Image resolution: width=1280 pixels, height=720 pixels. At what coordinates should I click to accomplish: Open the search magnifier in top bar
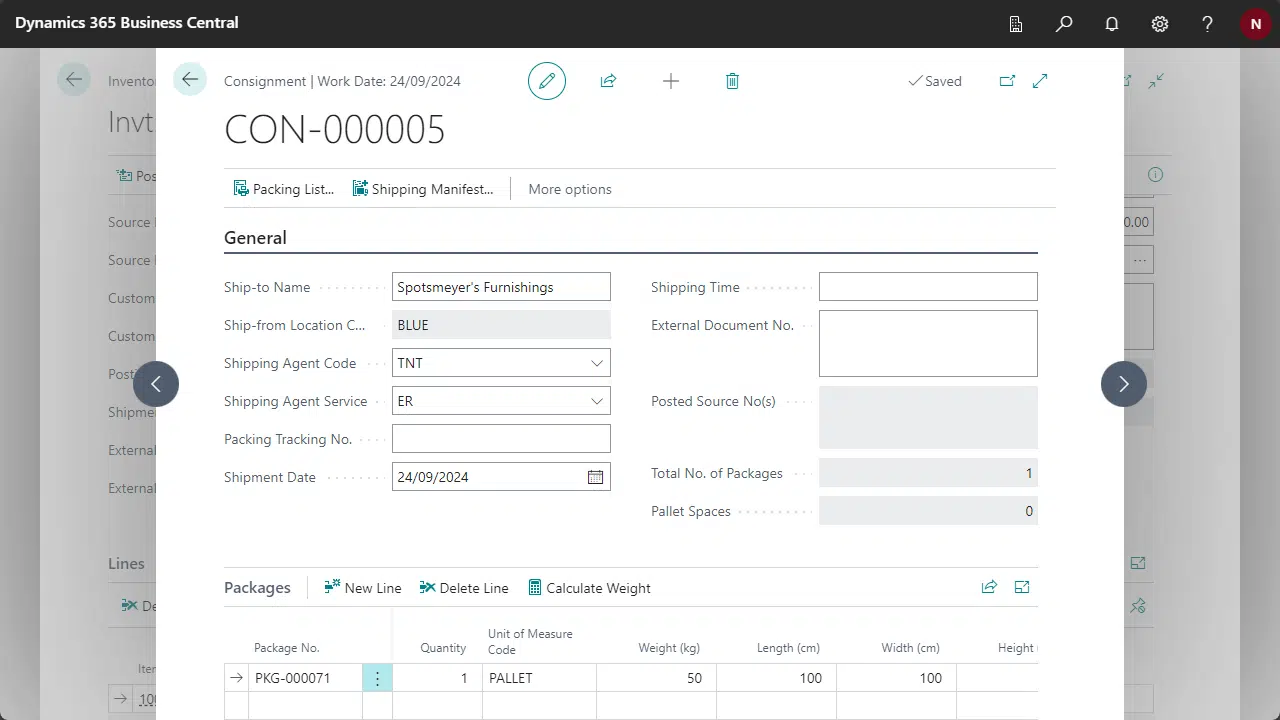coord(1064,23)
